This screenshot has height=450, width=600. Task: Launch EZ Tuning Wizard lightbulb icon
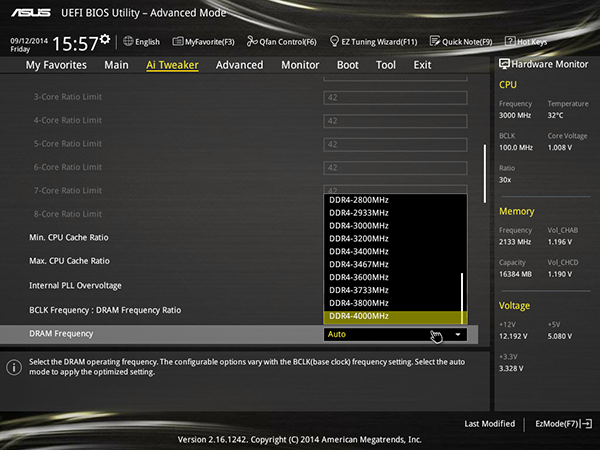tap(334, 41)
